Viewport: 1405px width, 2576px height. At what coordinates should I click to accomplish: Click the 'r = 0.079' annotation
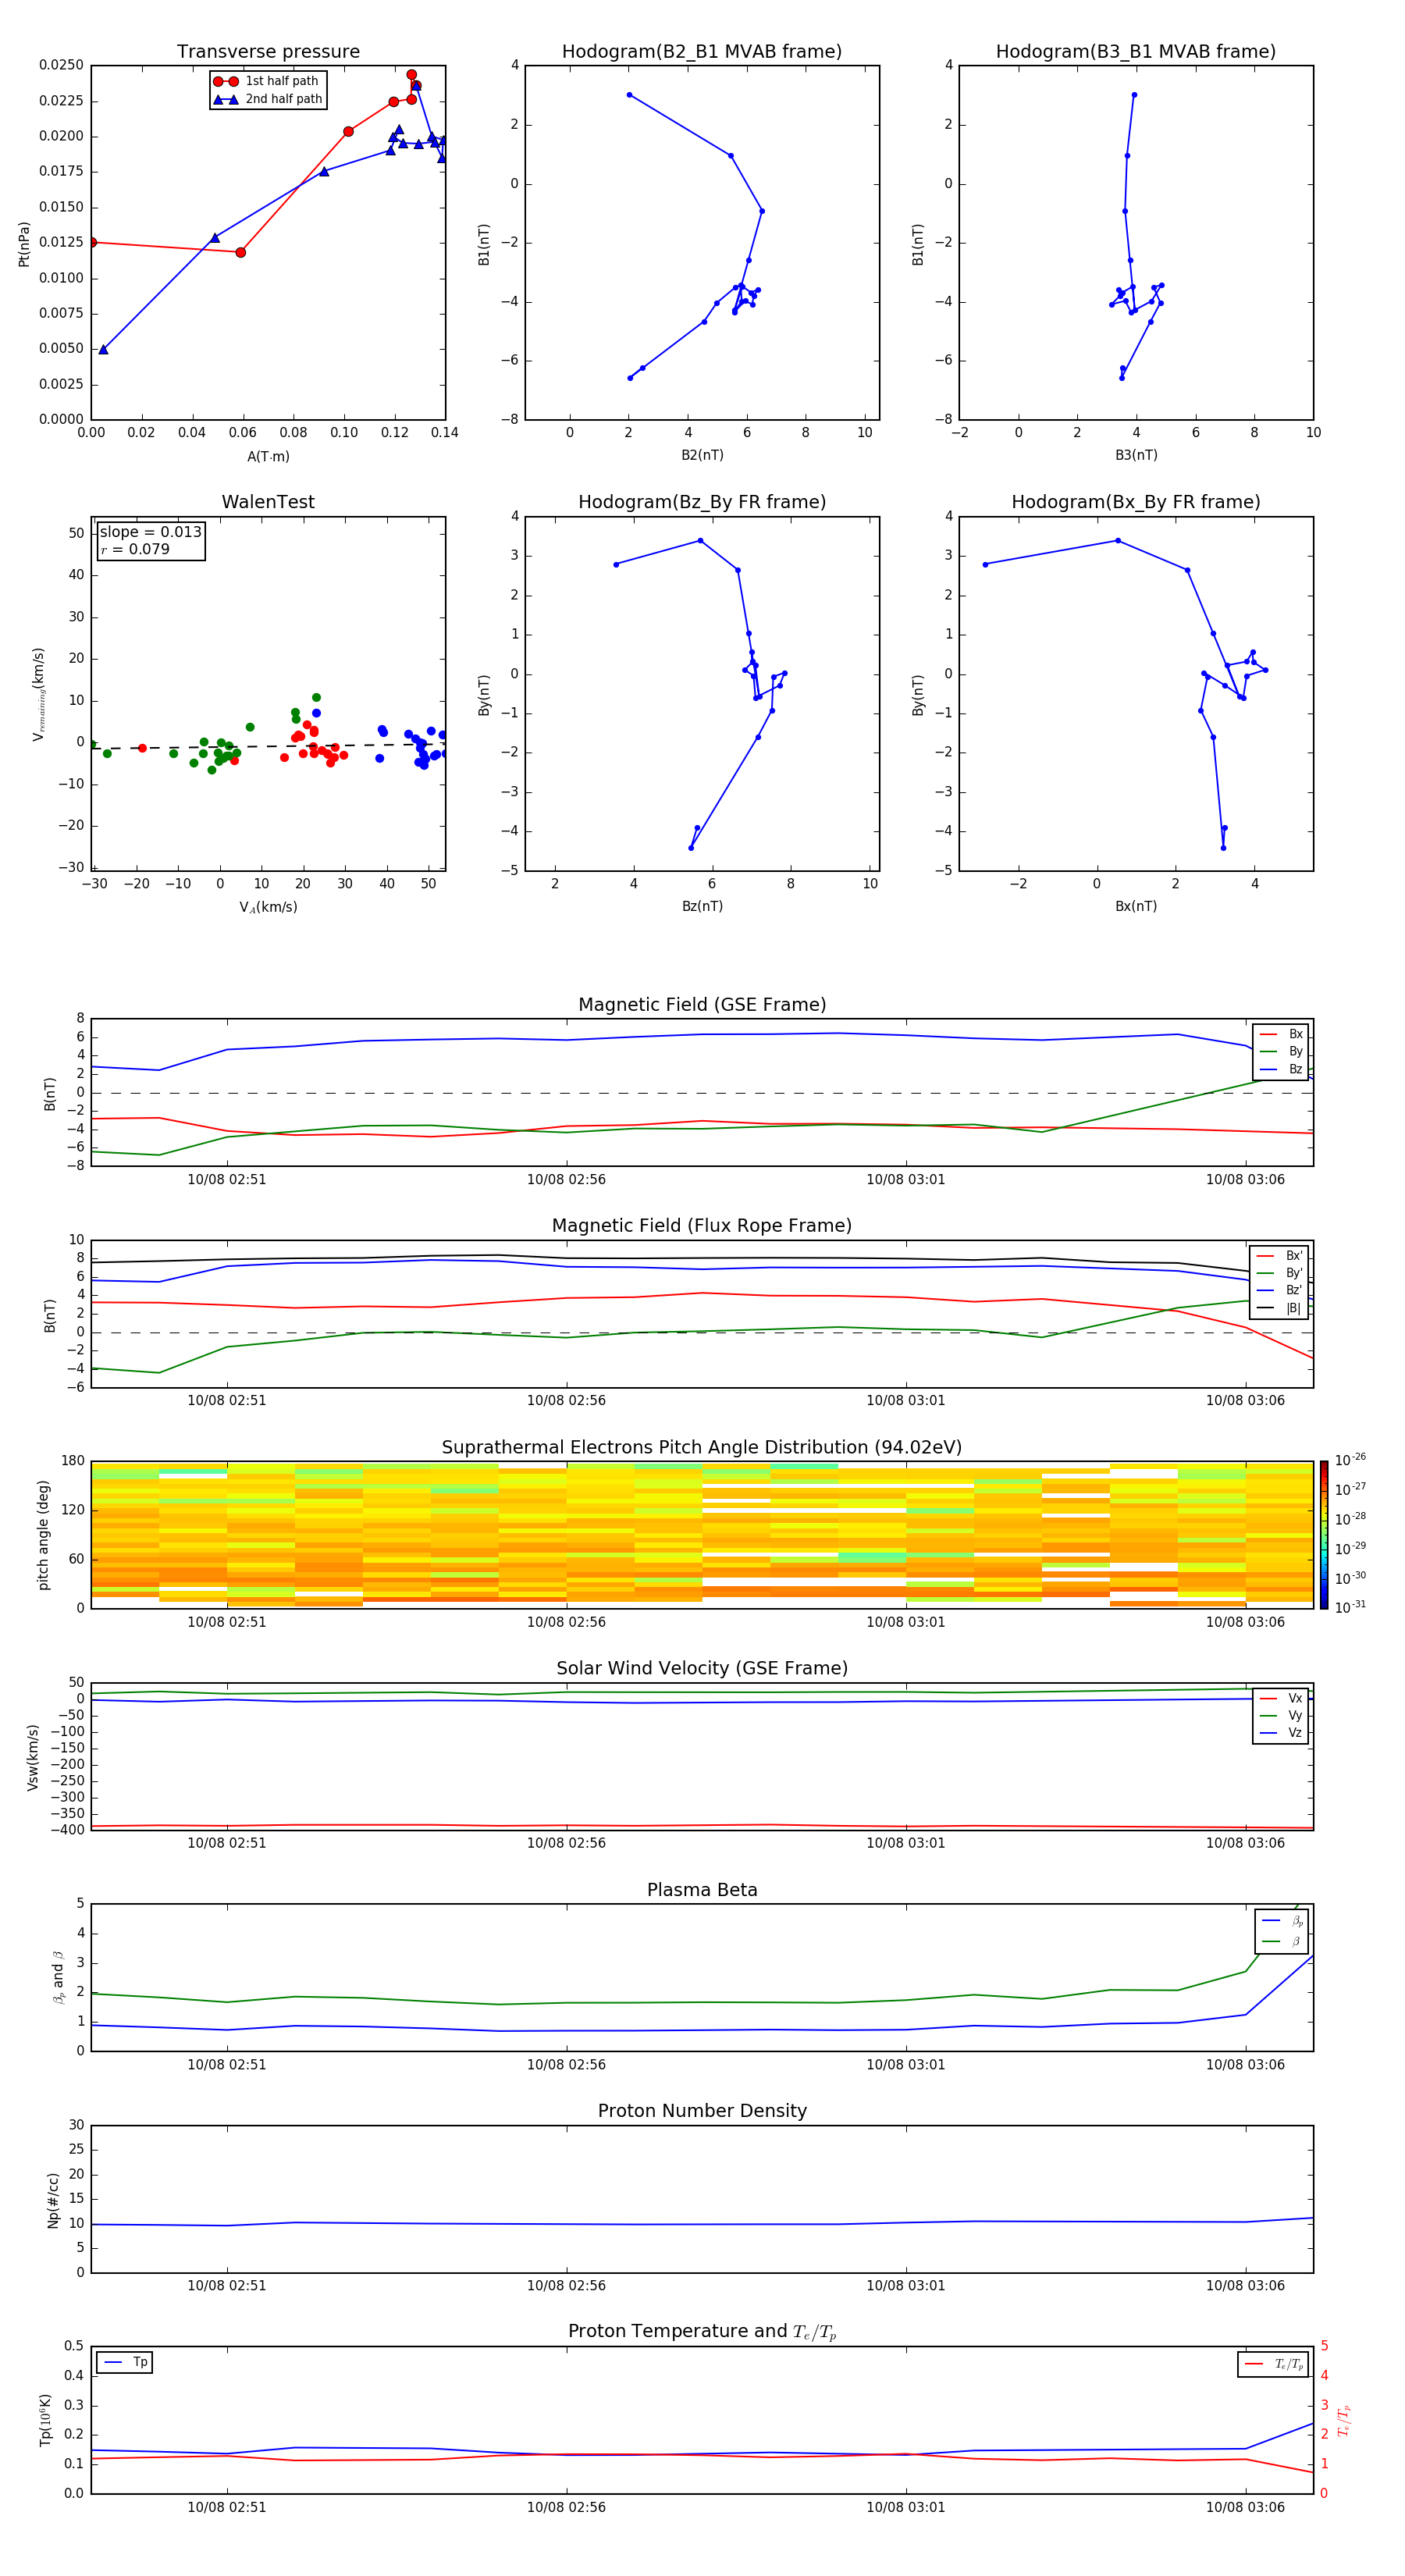[135, 549]
